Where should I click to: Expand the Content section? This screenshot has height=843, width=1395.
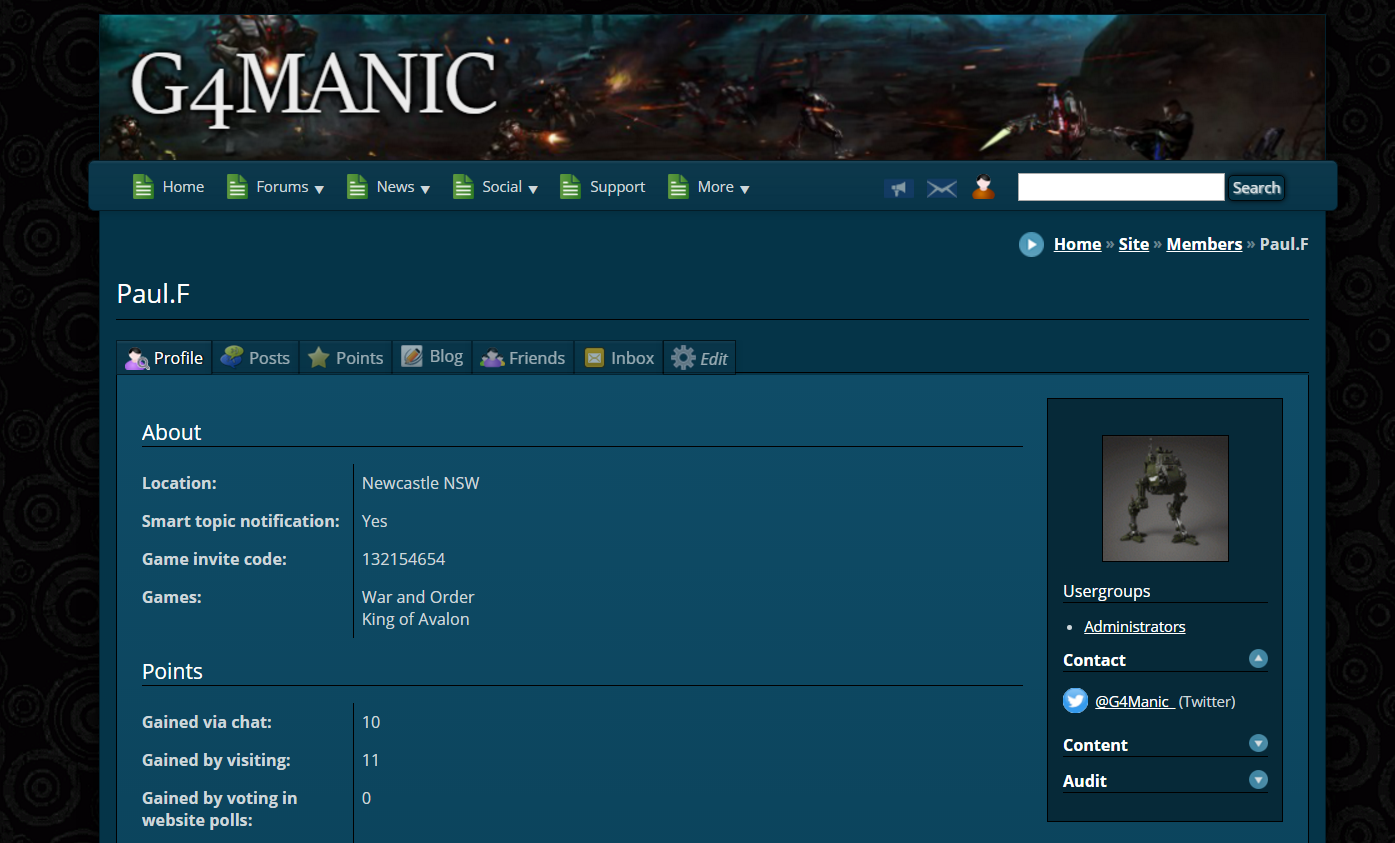click(1258, 744)
